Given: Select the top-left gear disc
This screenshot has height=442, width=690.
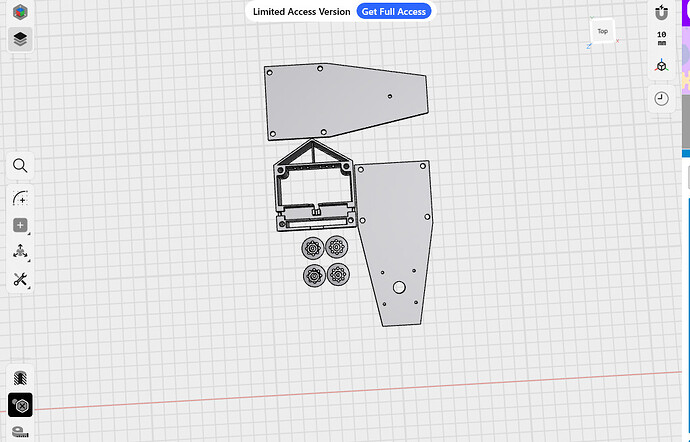Looking at the screenshot, I should point(313,249).
